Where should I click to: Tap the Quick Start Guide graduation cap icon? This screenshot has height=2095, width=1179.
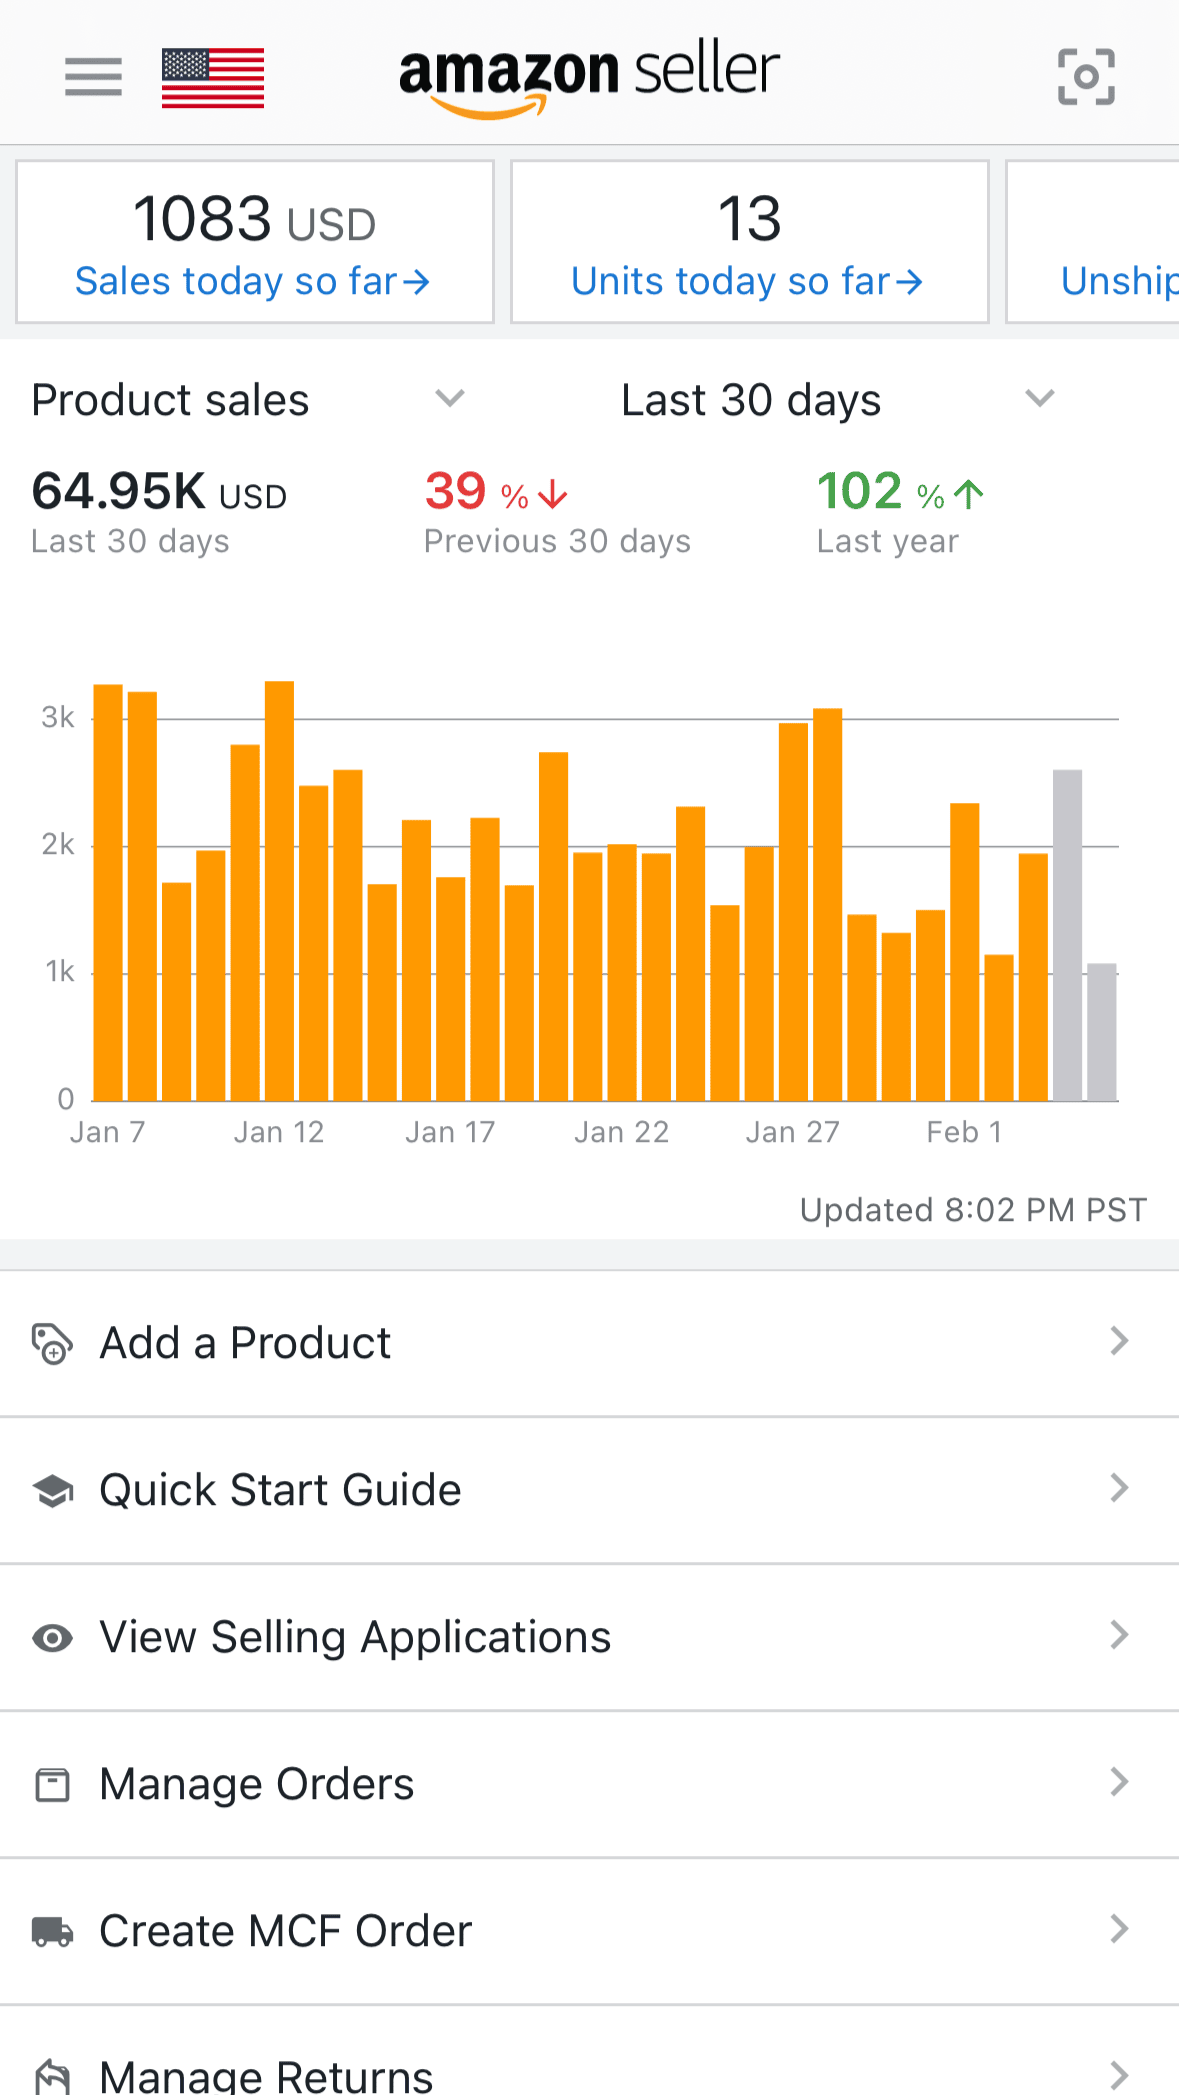coord(52,1490)
